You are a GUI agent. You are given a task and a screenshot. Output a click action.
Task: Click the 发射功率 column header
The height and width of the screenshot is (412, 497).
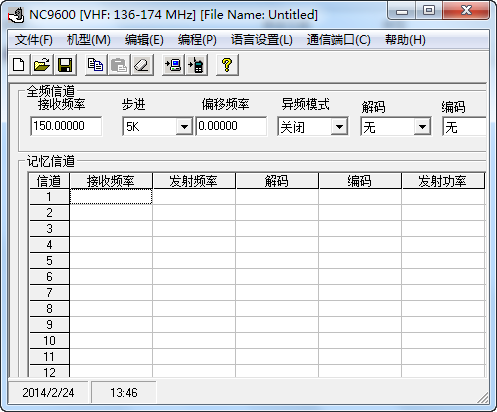pyautogui.click(x=443, y=181)
